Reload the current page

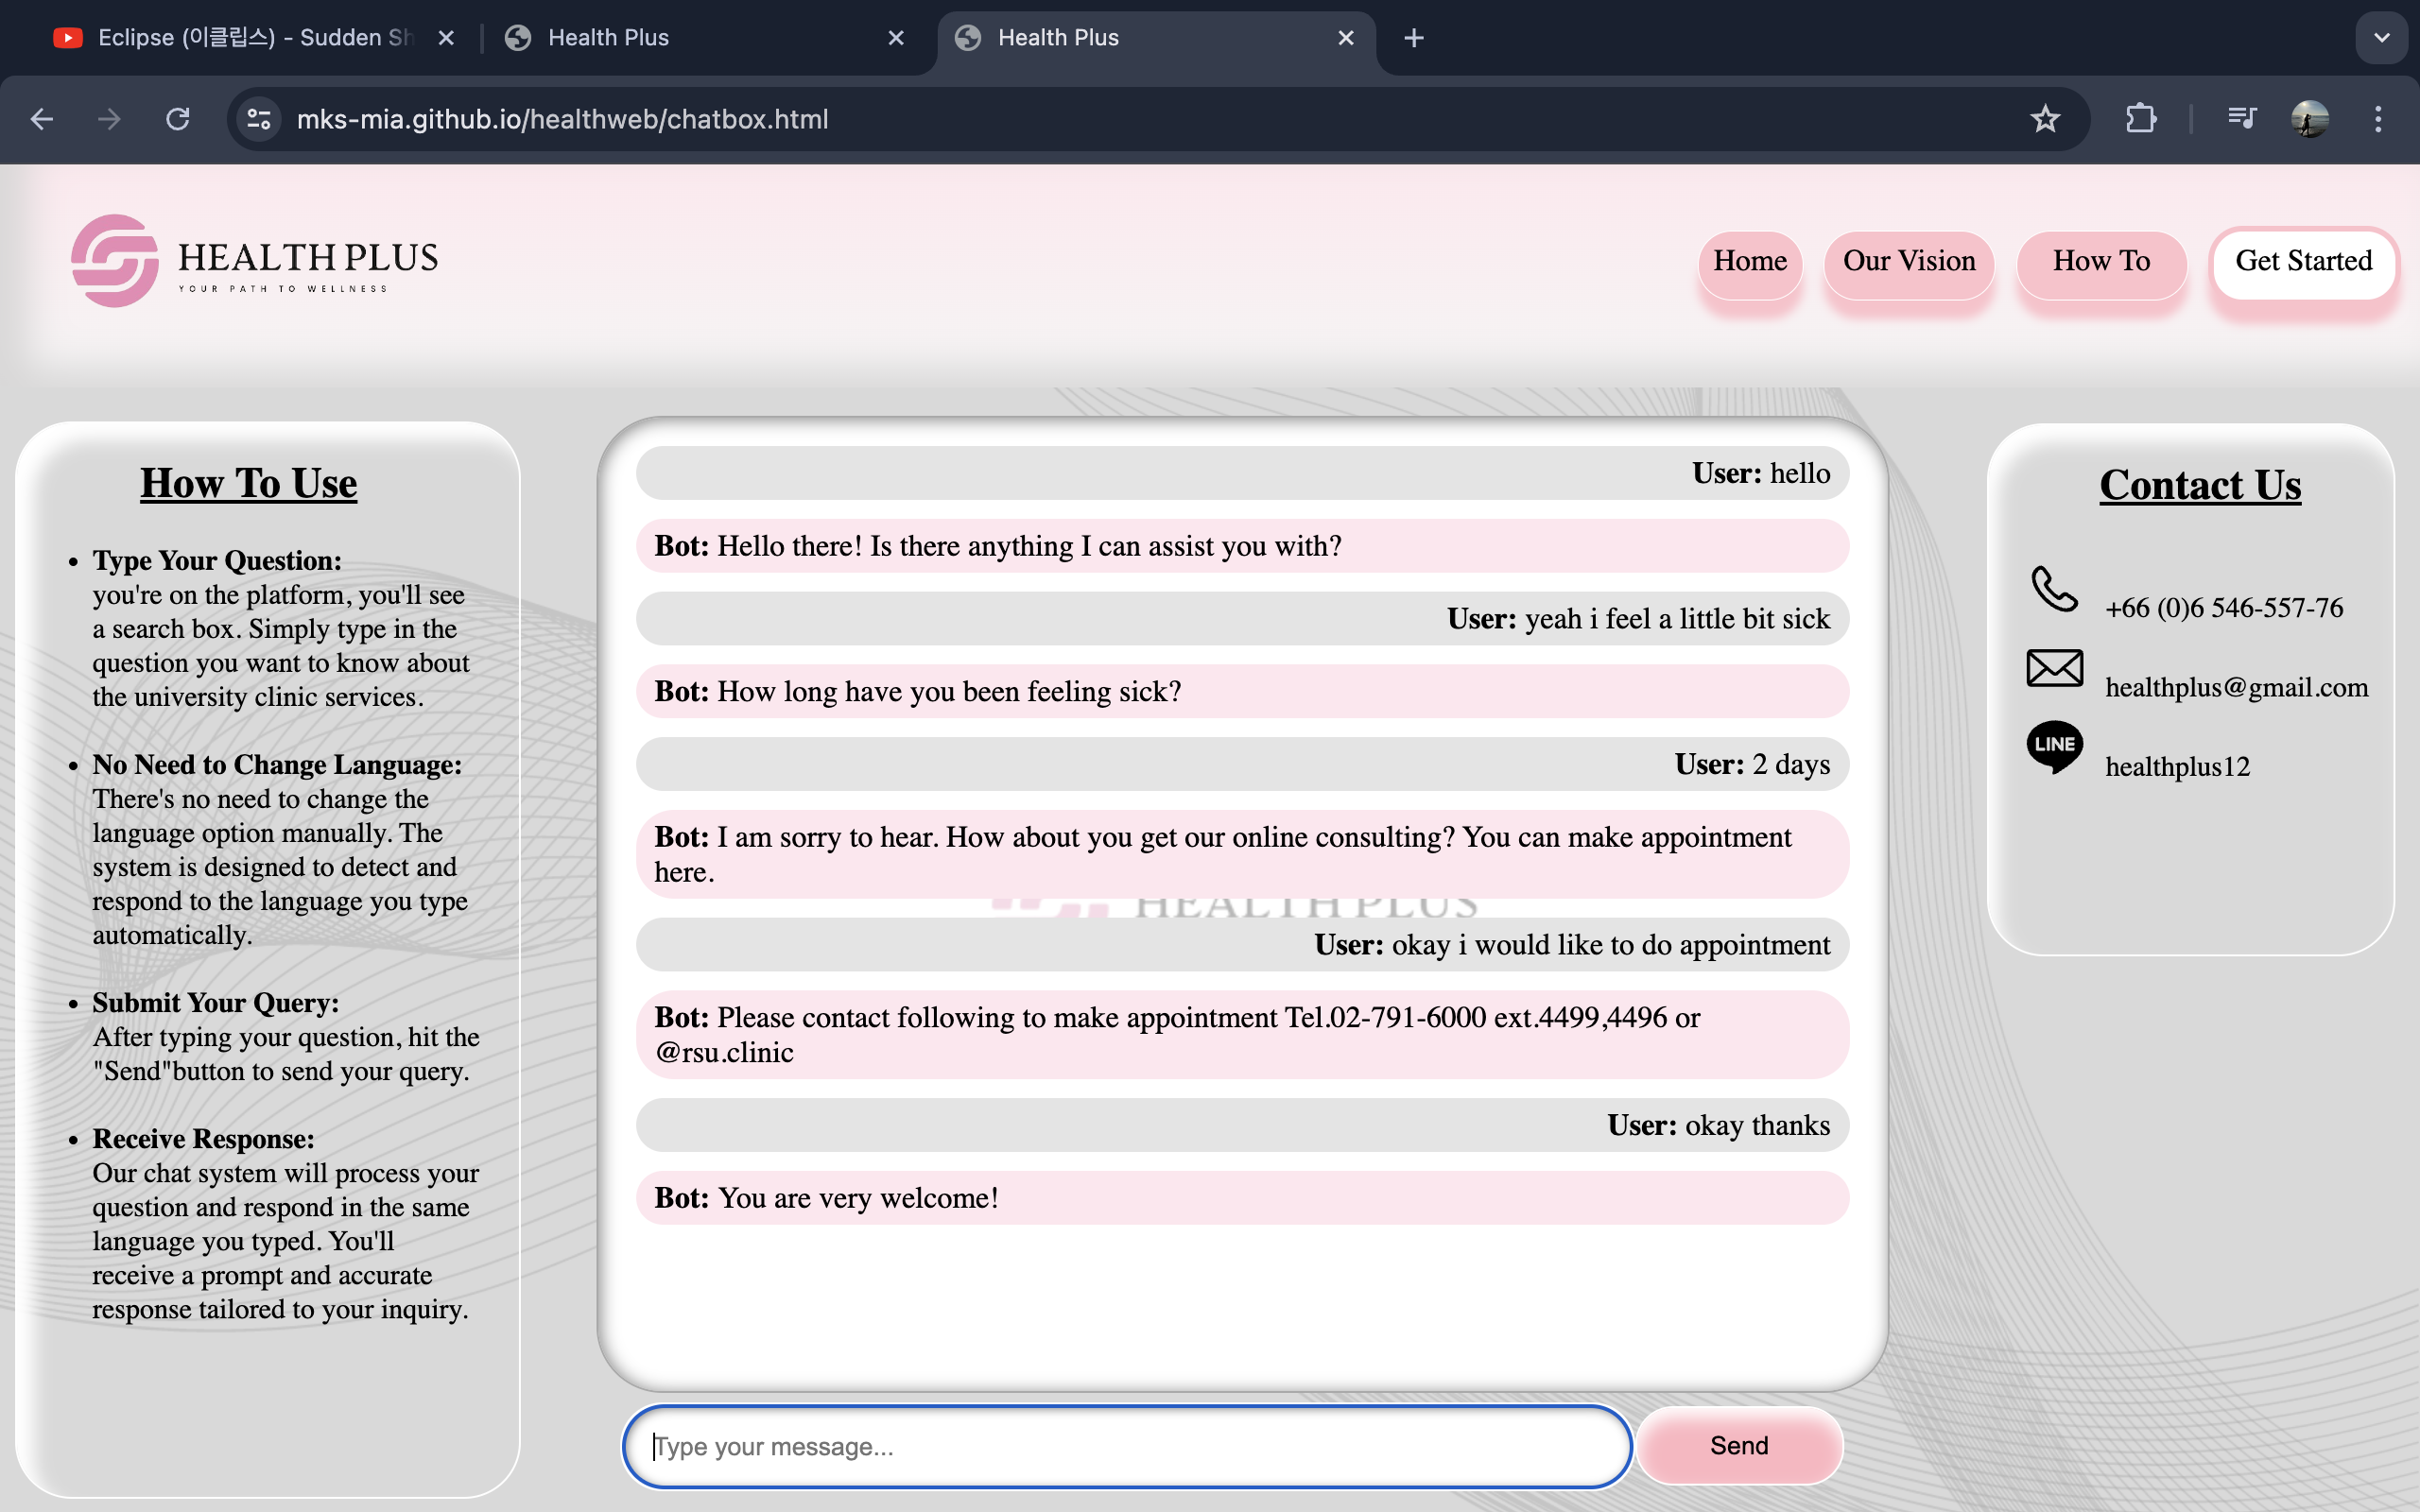(x=178, y=119)
